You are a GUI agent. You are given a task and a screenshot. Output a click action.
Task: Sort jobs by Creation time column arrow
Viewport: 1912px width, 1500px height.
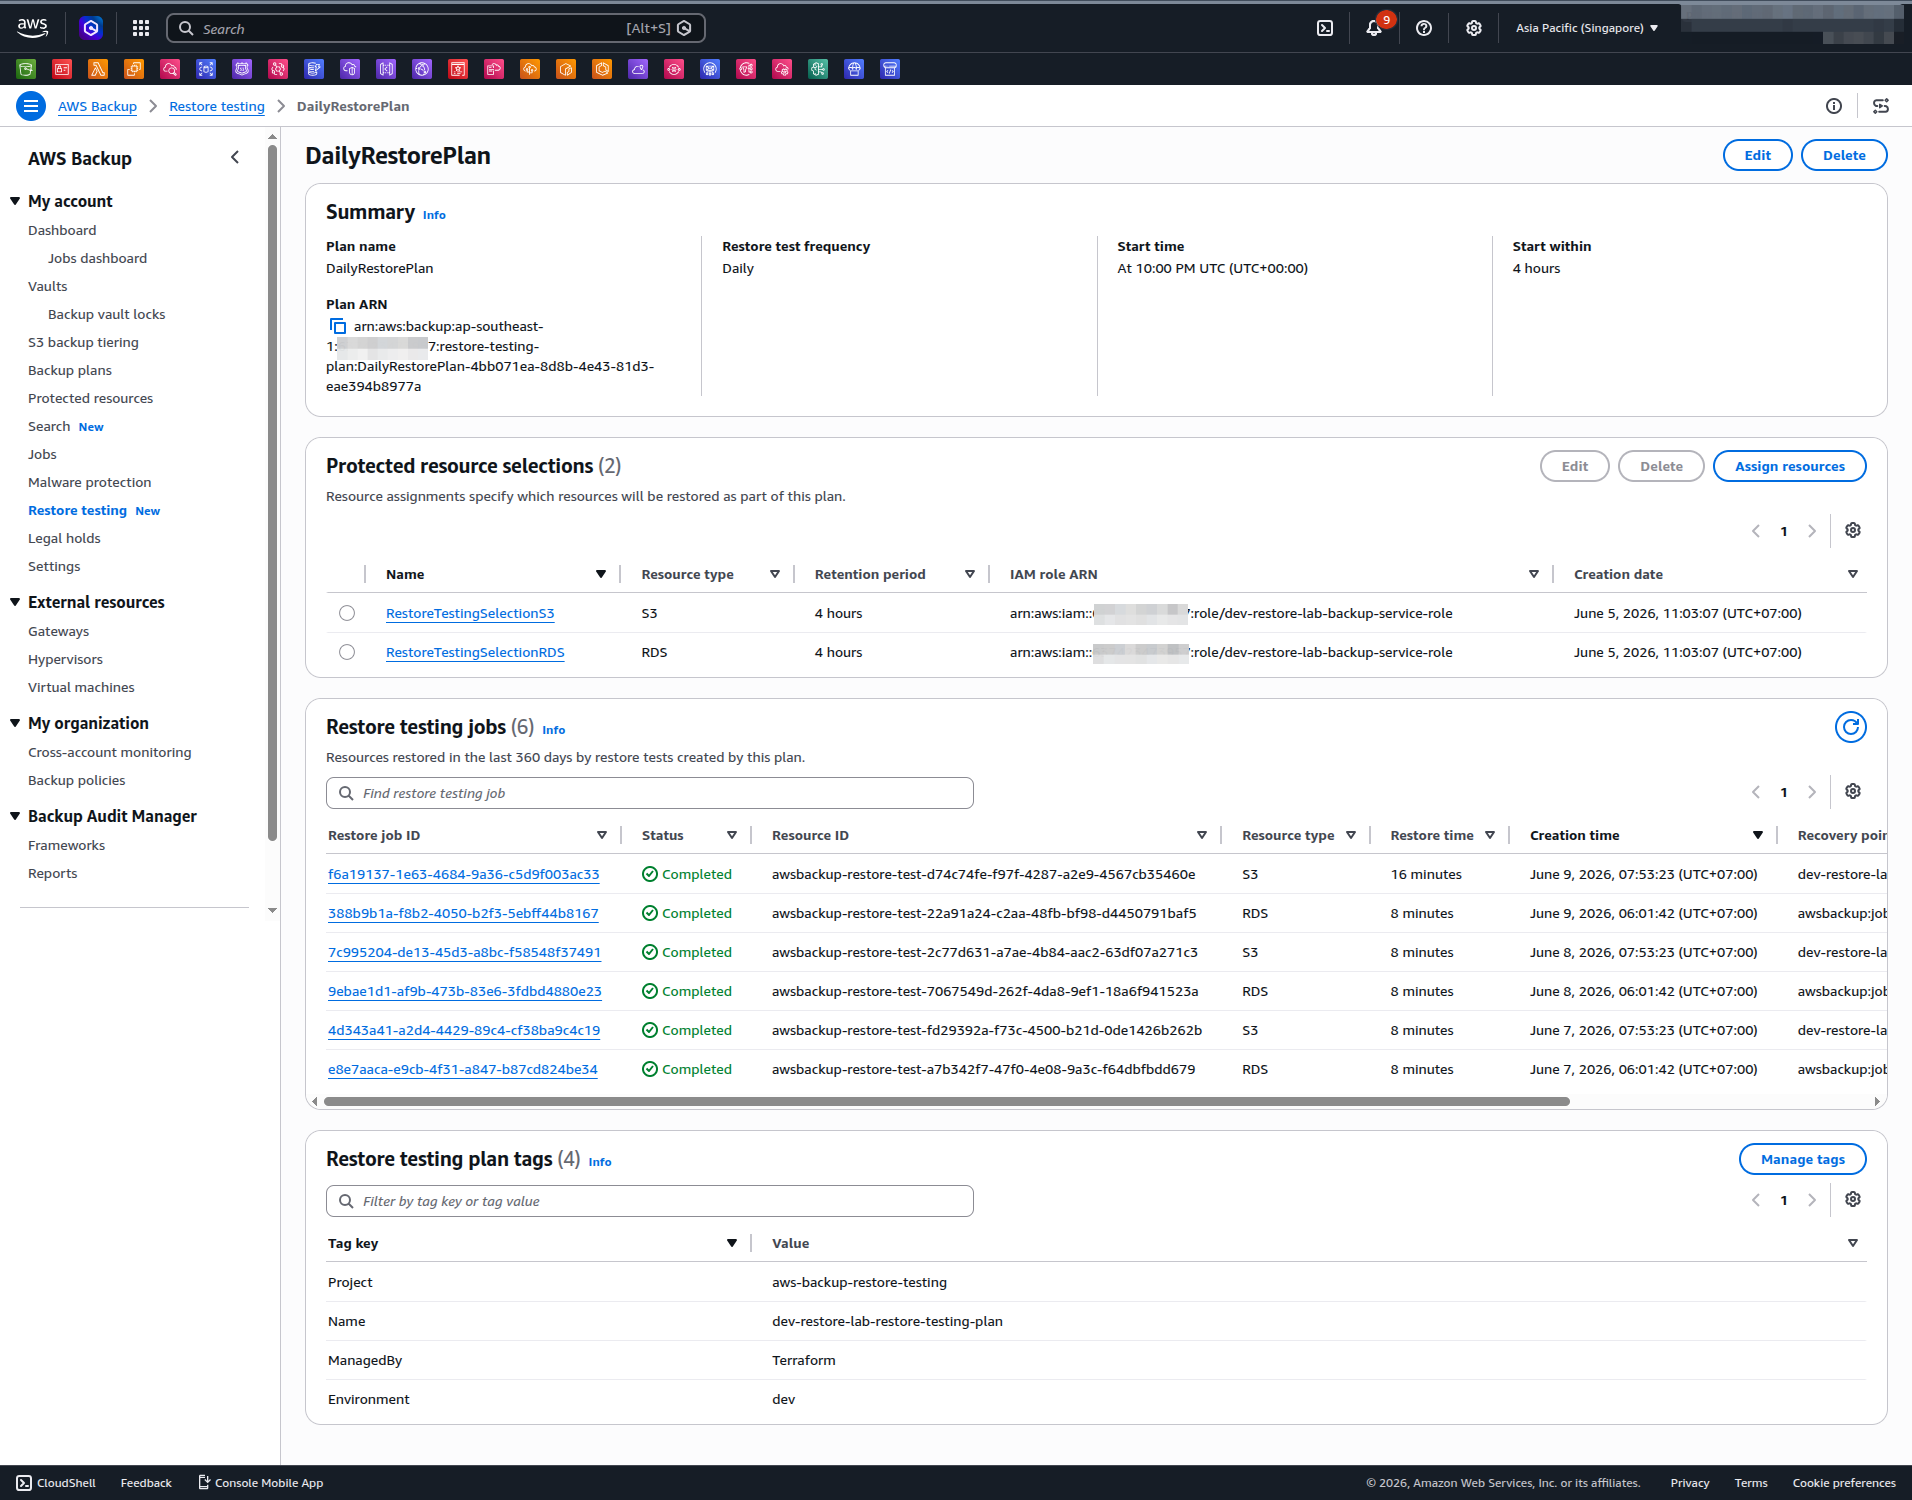pyautogui.click(x=1758, y=835)
